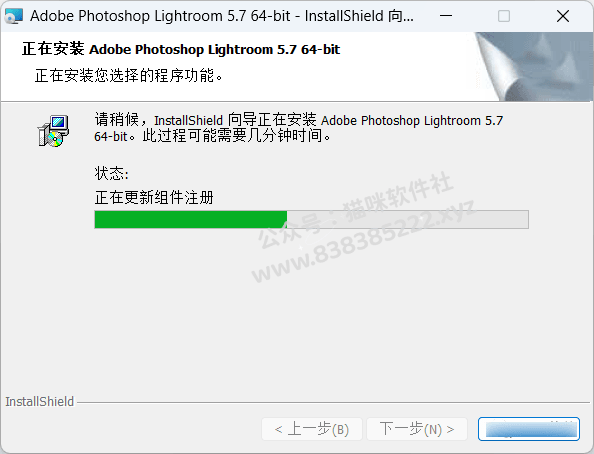
Task: Click the 上一步(B) back button
Action: tap(312, 429)
